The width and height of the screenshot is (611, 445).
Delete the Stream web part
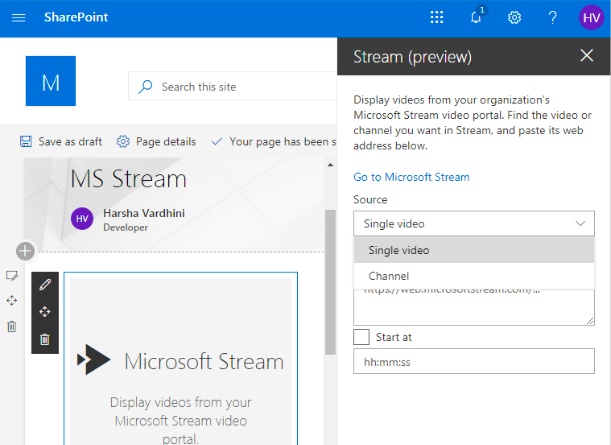pyautogui.click(x=45, y=339)
